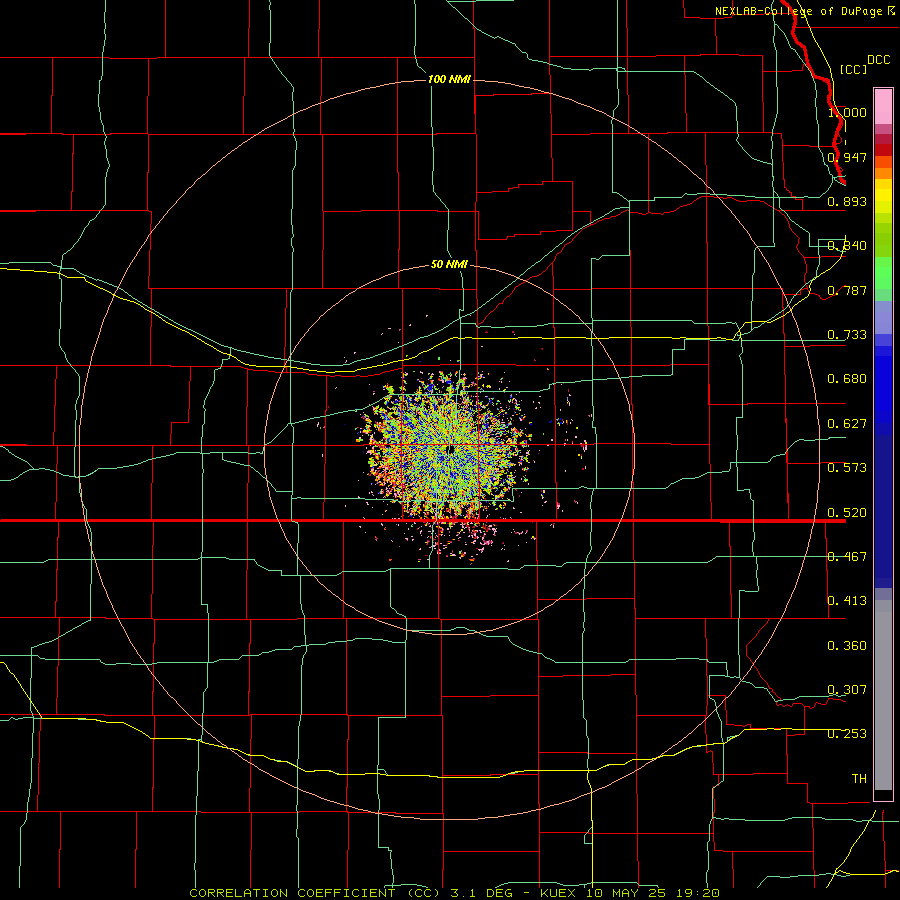The height and width of the screenshot is (900, 900).
Task: Click the 0.627 scale value
Action: (x=847, y=424)
